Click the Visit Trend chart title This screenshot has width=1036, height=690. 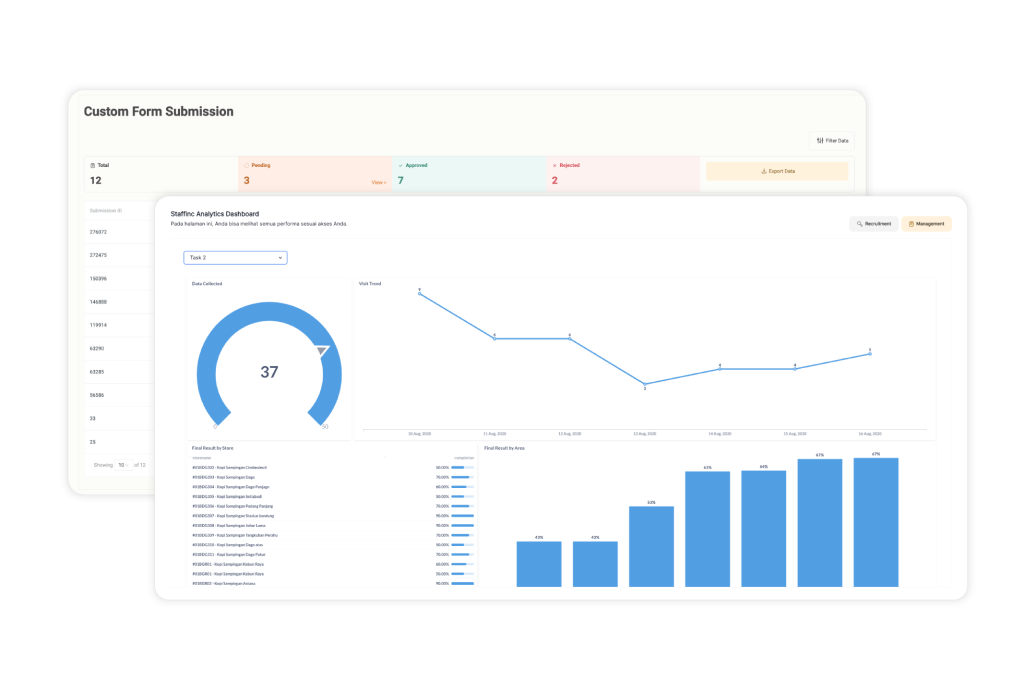370,284
